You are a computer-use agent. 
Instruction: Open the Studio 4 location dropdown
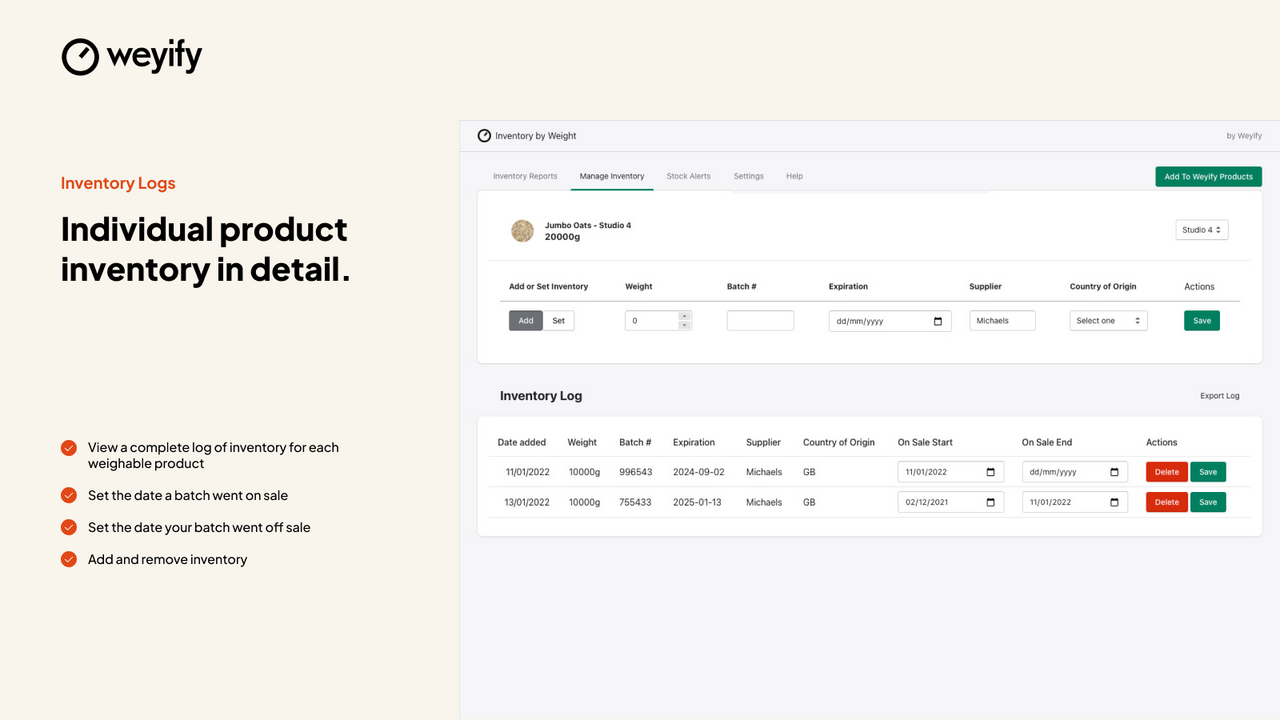pyautogui.click(x=1202, y=230)
